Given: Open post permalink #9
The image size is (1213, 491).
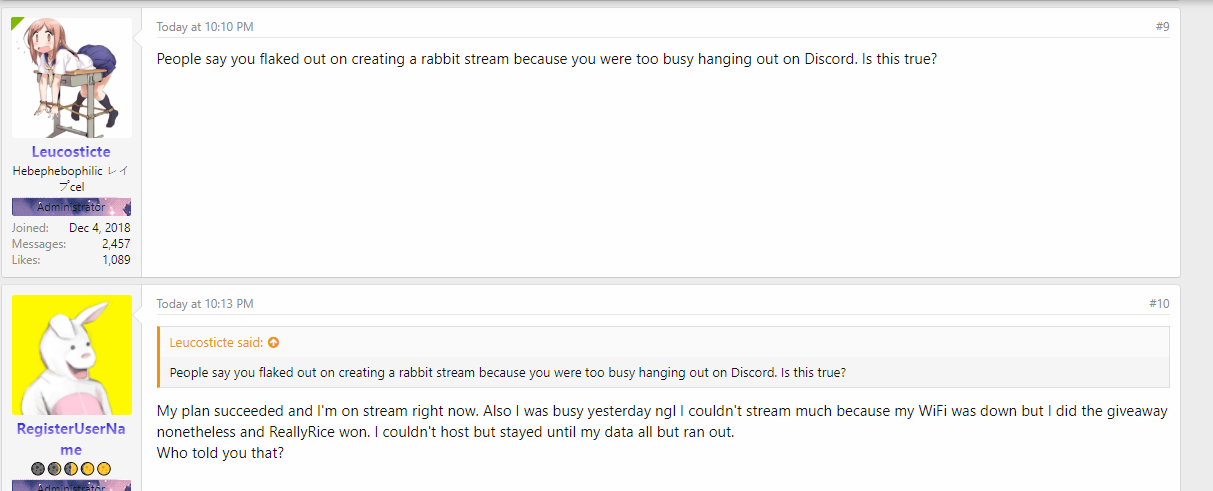Looking at the screenshot, I should click(x=1162, y=27).
